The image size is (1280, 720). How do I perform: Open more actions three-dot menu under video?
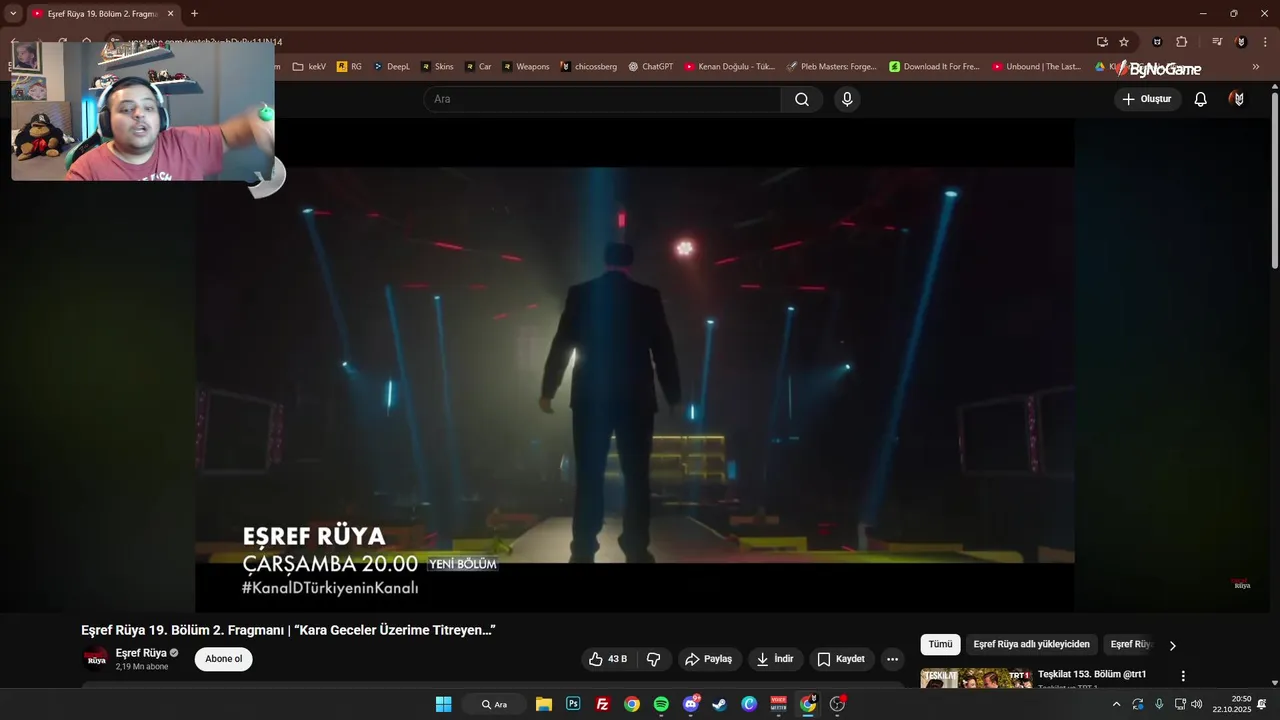click(892, 659)
